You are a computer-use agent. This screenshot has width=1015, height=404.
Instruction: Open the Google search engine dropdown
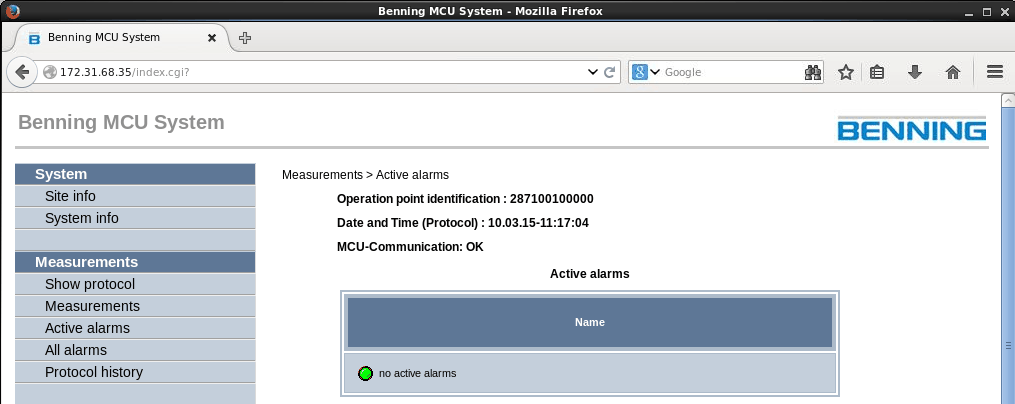click(x=647, y=72)
